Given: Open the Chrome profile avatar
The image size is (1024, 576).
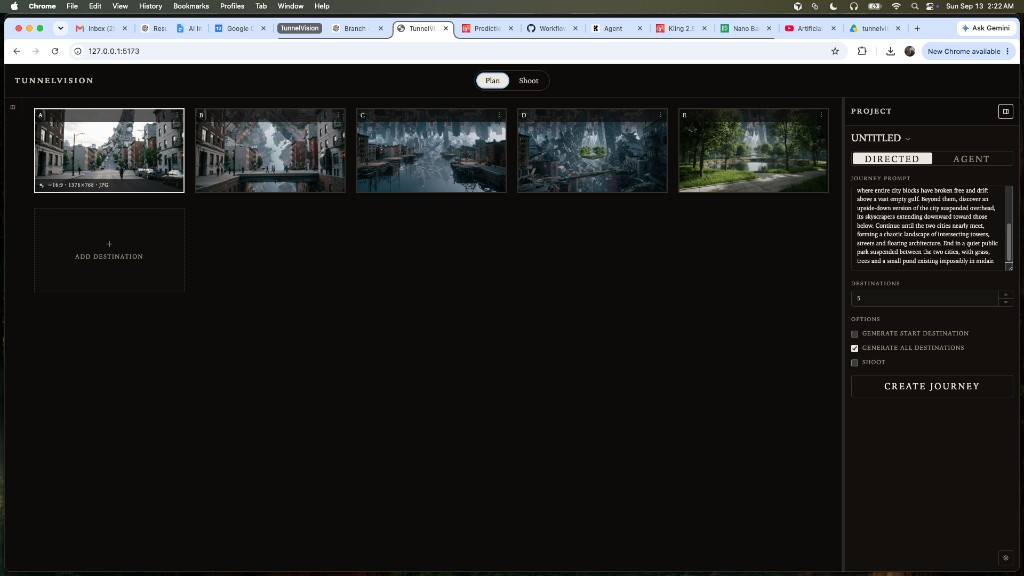Looking at the screenshot, I should (x=910, y=51).
